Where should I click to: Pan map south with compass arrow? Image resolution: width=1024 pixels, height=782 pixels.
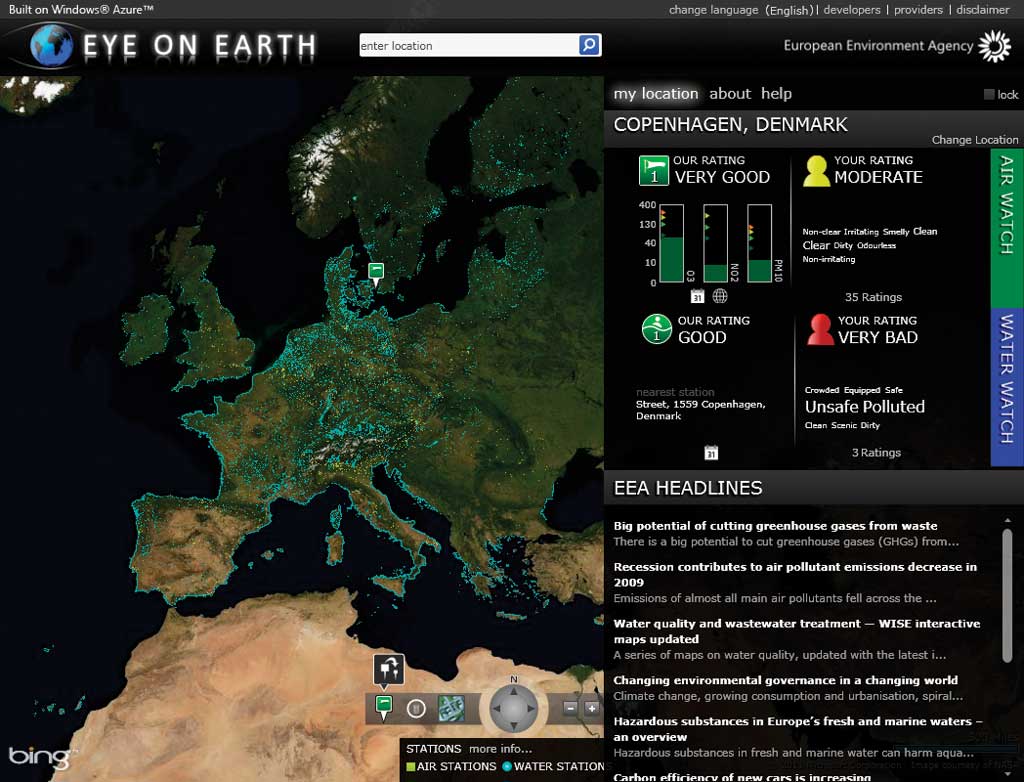[514, 726]
